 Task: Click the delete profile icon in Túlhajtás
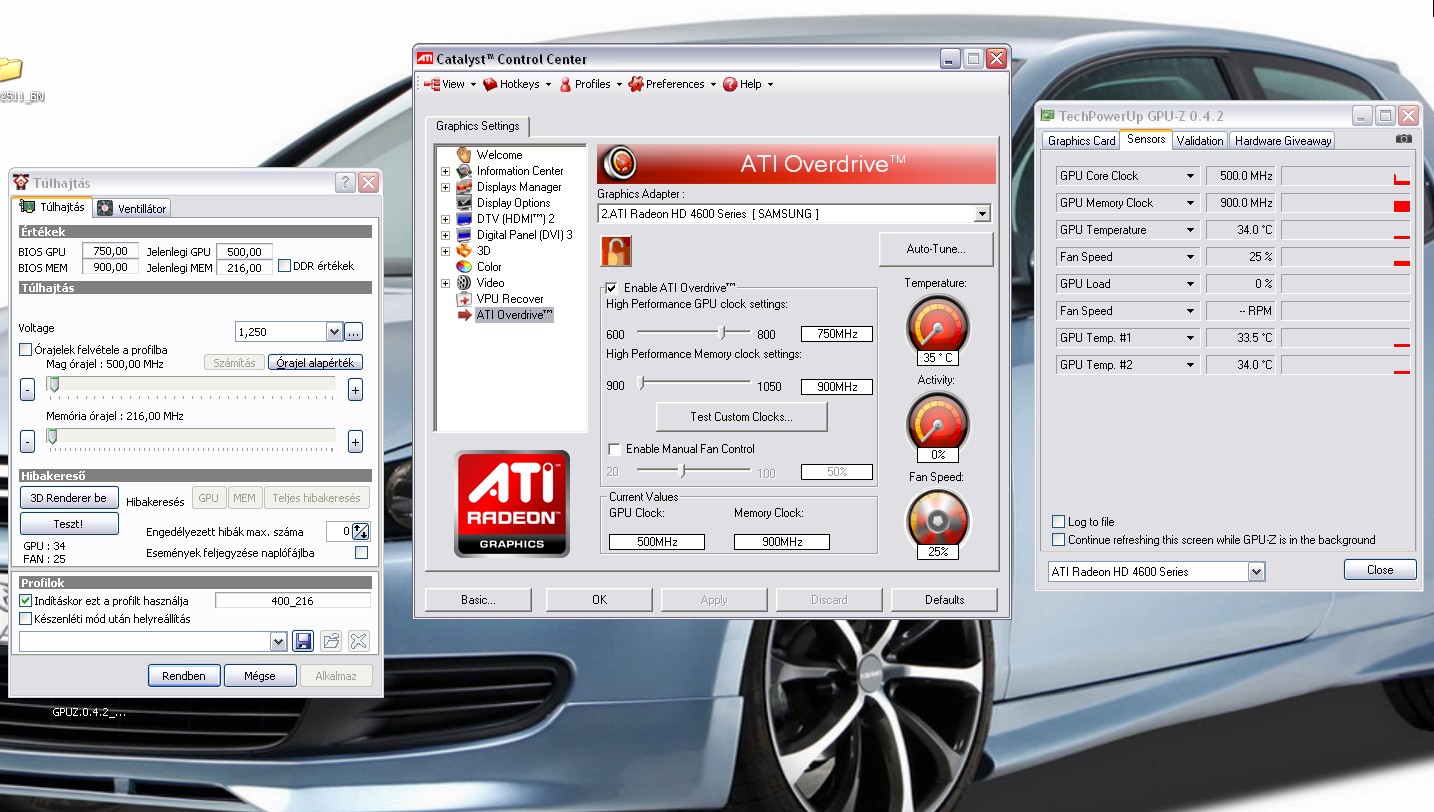359,642
